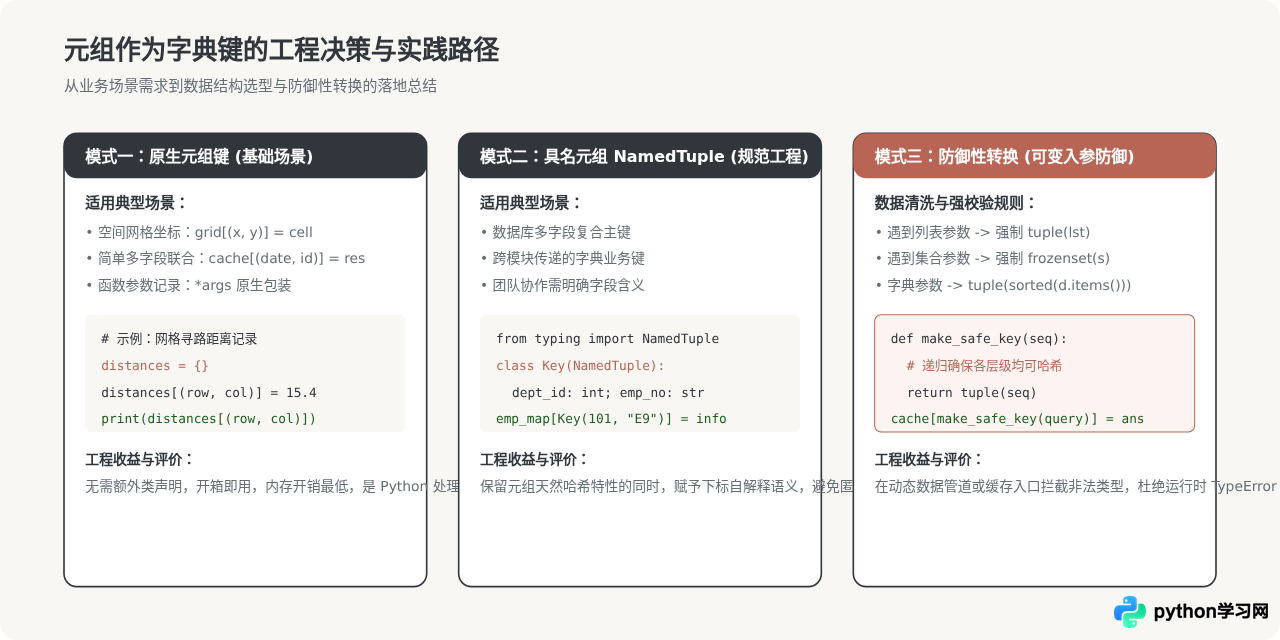Click code line distances[(row, col)] = 15.4
Screen dimensions: 1280x640
click(x=209, y=392)
